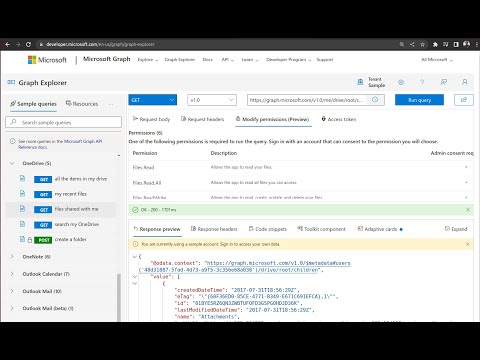Click the Run query button
Viewport: 480px width, 360px height.
click(x=419, y=100)
